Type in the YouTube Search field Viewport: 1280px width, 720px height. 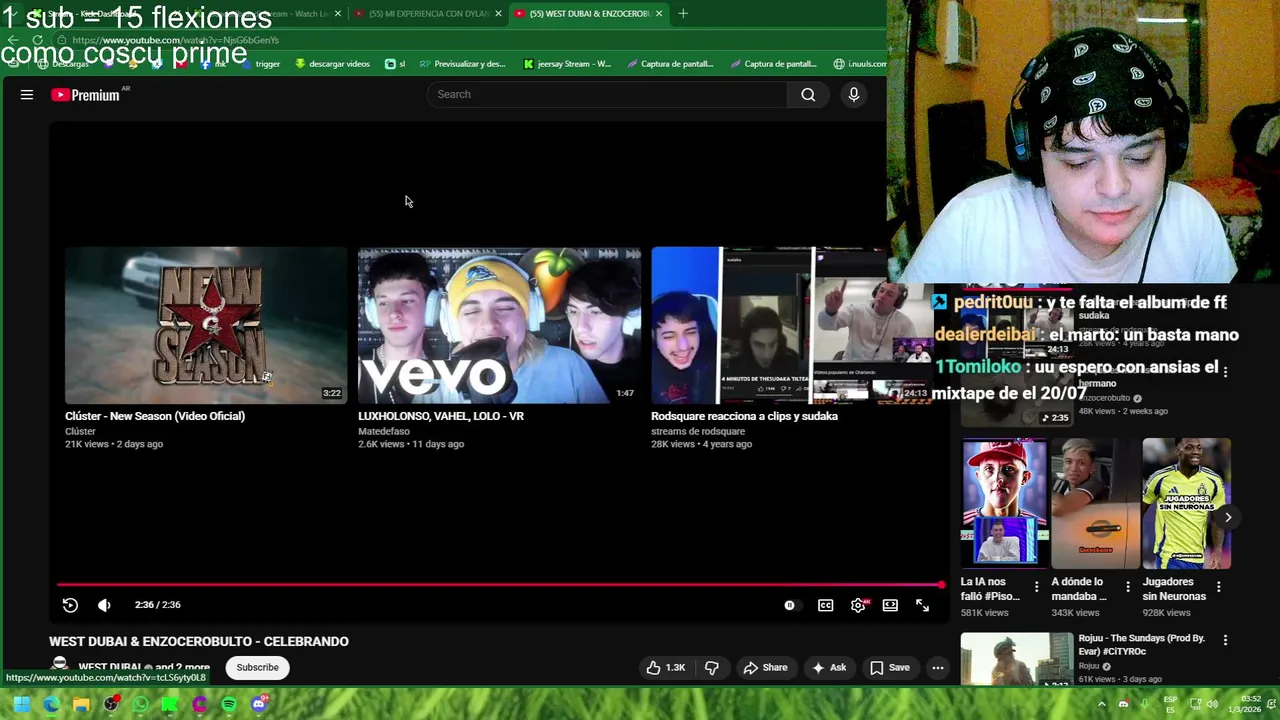tap(607, 95)
